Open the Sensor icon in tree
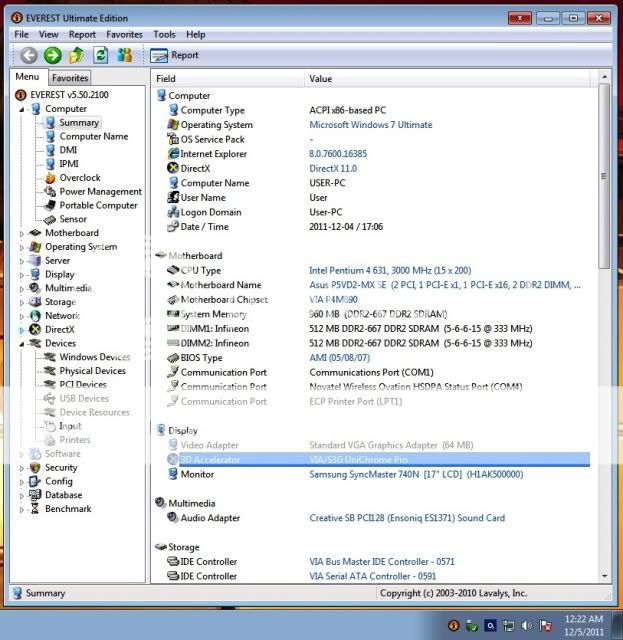The width and height of the screenshot is (623, 640). pos(50,220)
